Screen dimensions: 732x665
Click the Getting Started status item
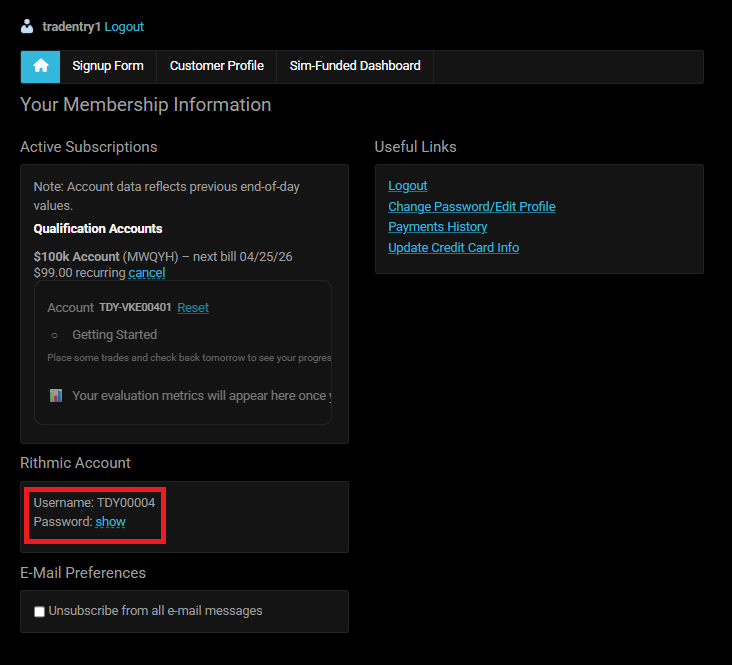(x=114, y=335)
